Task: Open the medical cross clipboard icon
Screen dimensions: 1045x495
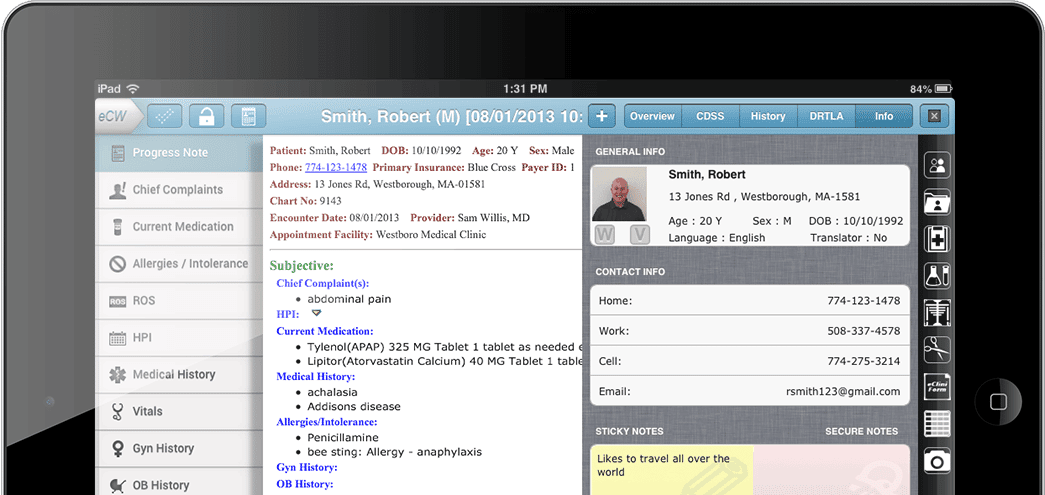Action: 937,239
